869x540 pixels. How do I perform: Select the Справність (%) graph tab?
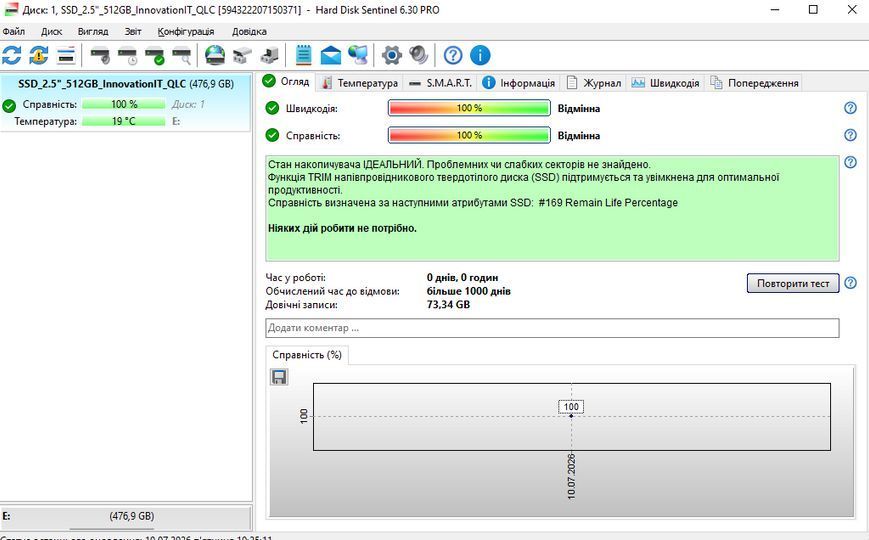point(307,355)
